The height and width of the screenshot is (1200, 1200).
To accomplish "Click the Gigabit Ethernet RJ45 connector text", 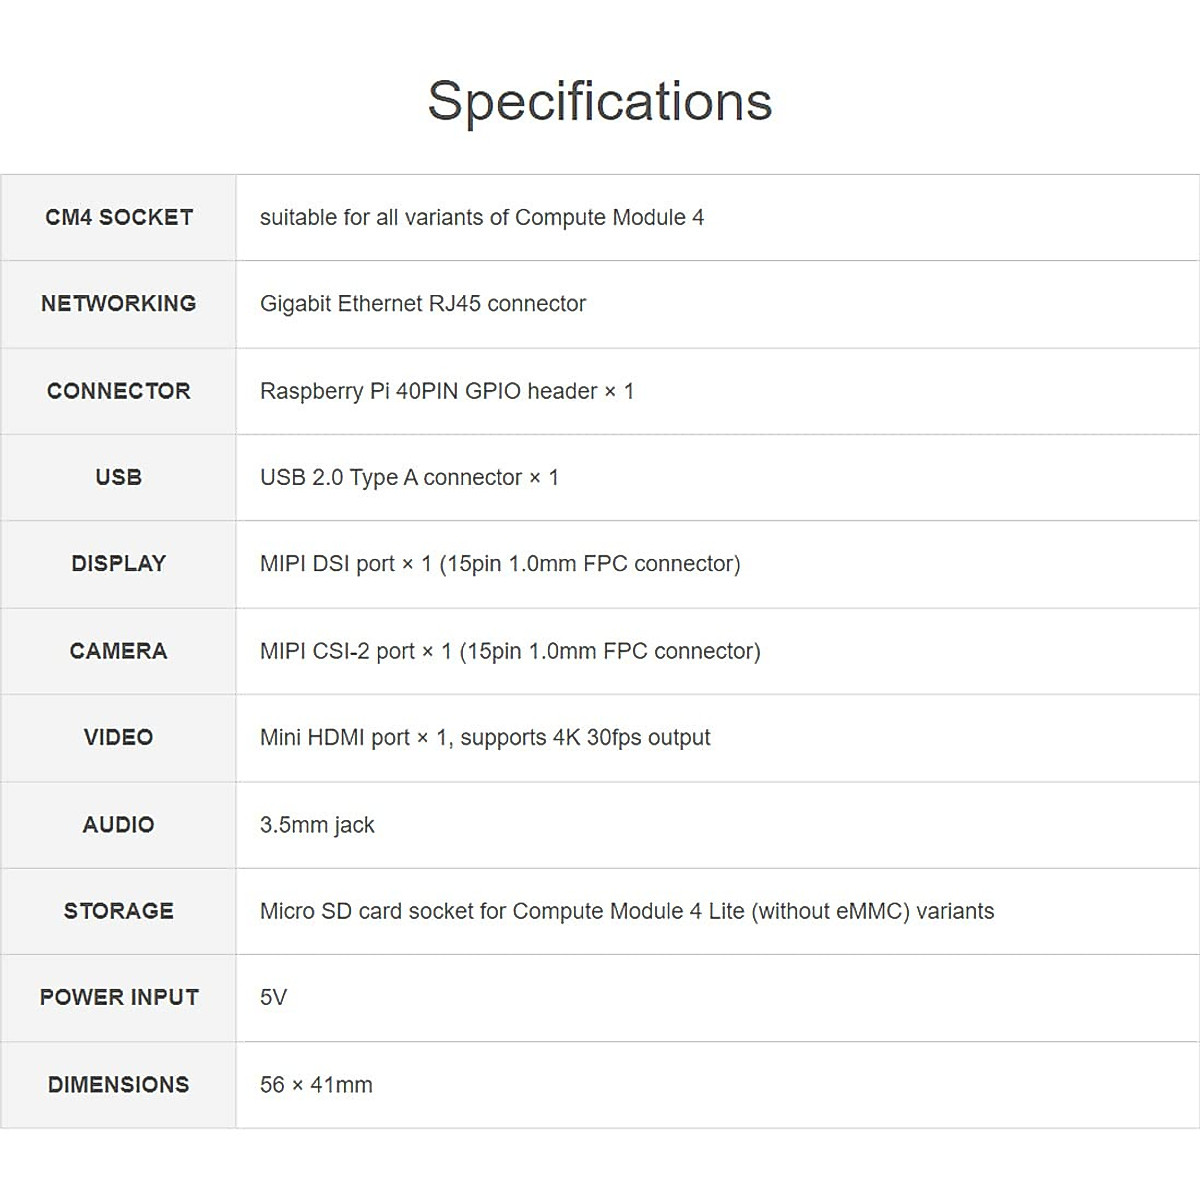I will pos(422,303).
